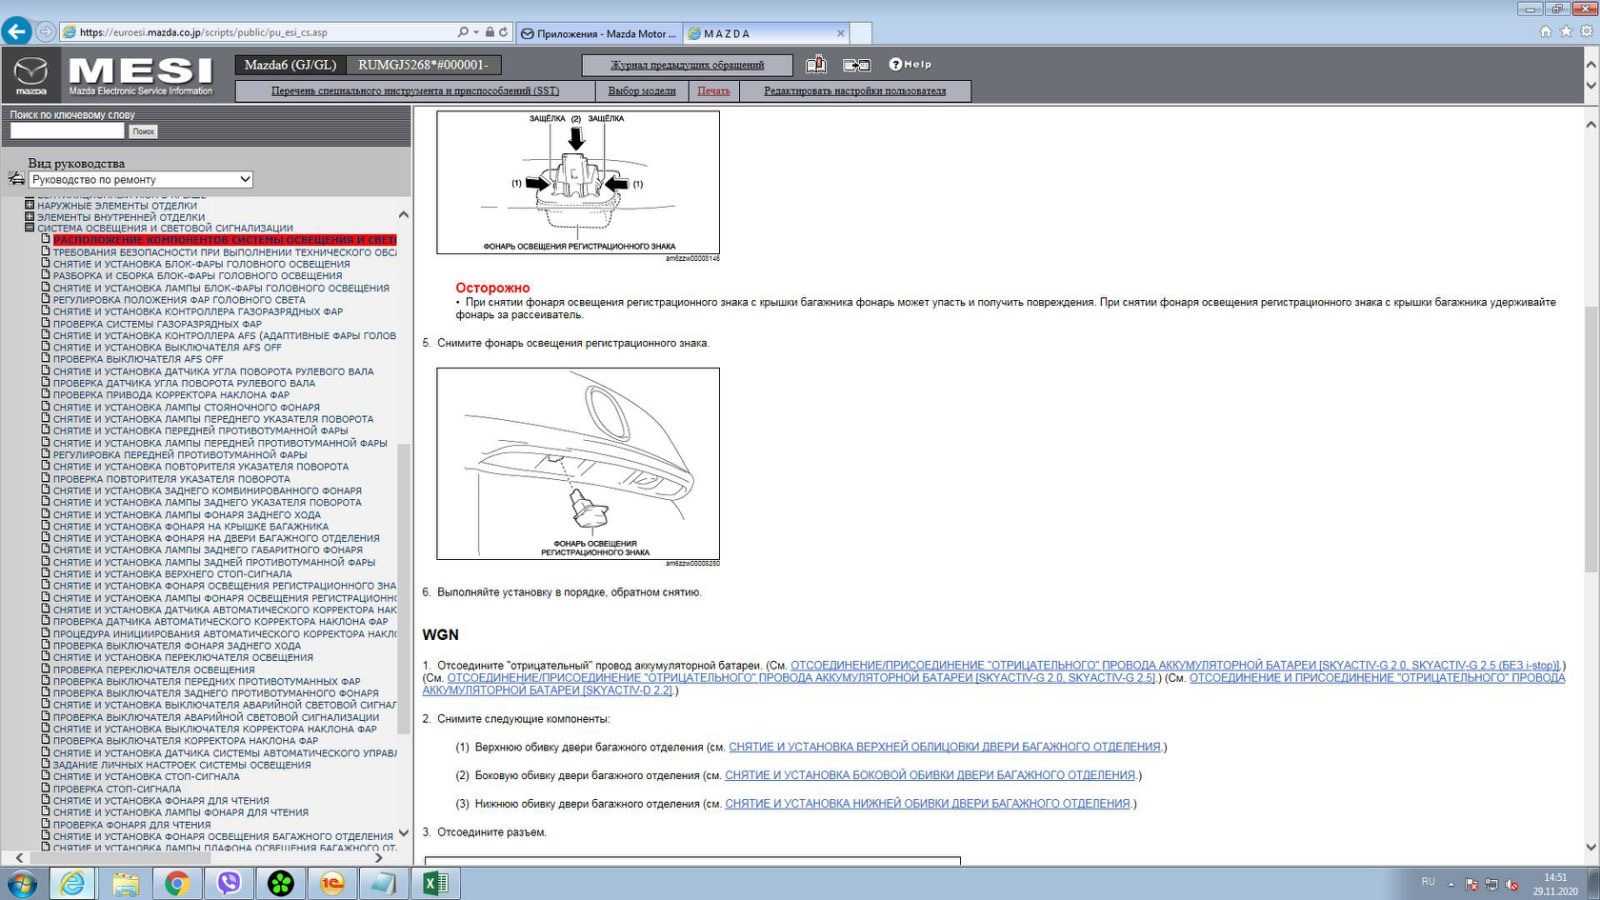
Task: Click the Mazda logo icon
Action: [x=31, y=76]
